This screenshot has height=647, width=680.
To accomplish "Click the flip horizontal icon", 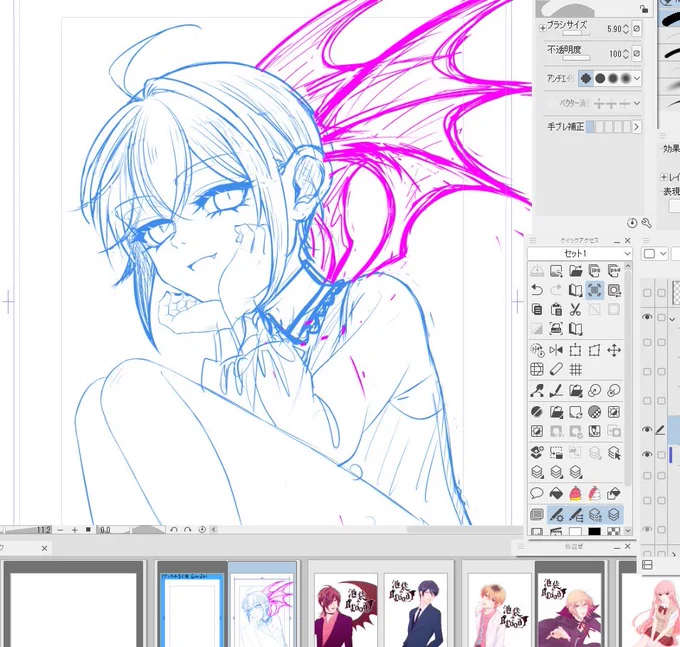I will (556, 350).
